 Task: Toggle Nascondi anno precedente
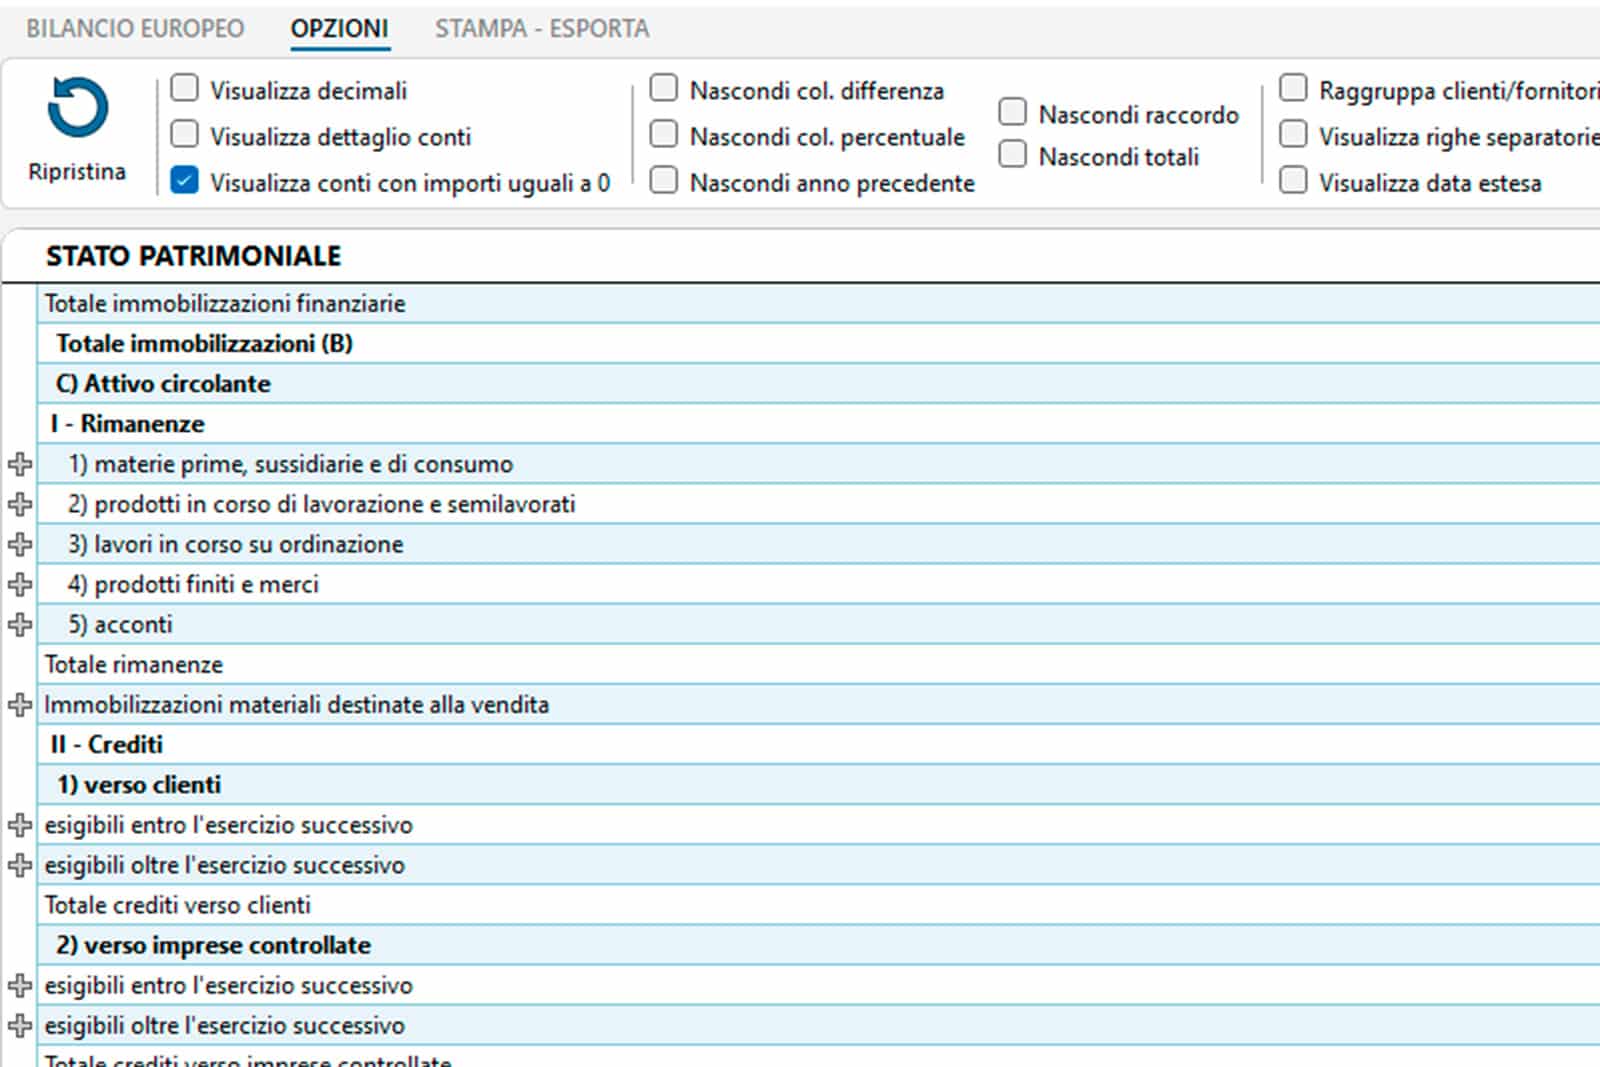[664, 181]
